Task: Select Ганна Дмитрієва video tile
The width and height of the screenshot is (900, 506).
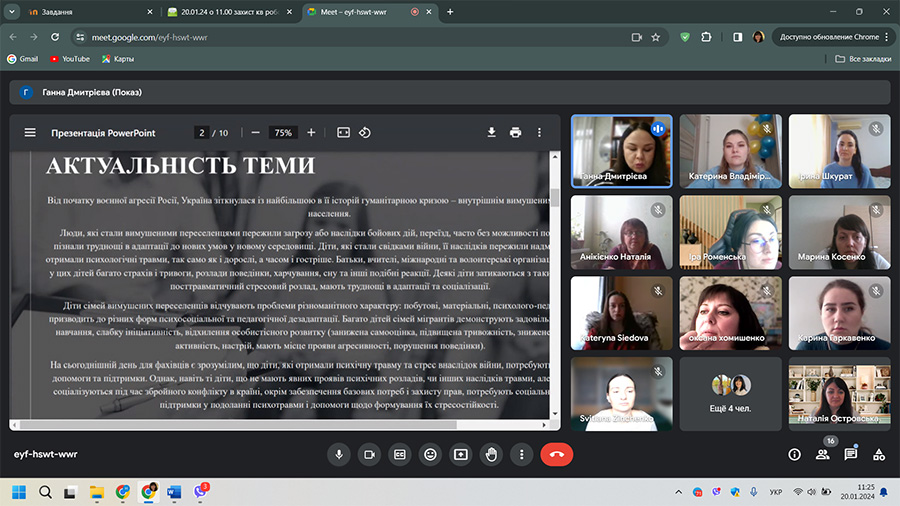Action: [x=622, y=151]
